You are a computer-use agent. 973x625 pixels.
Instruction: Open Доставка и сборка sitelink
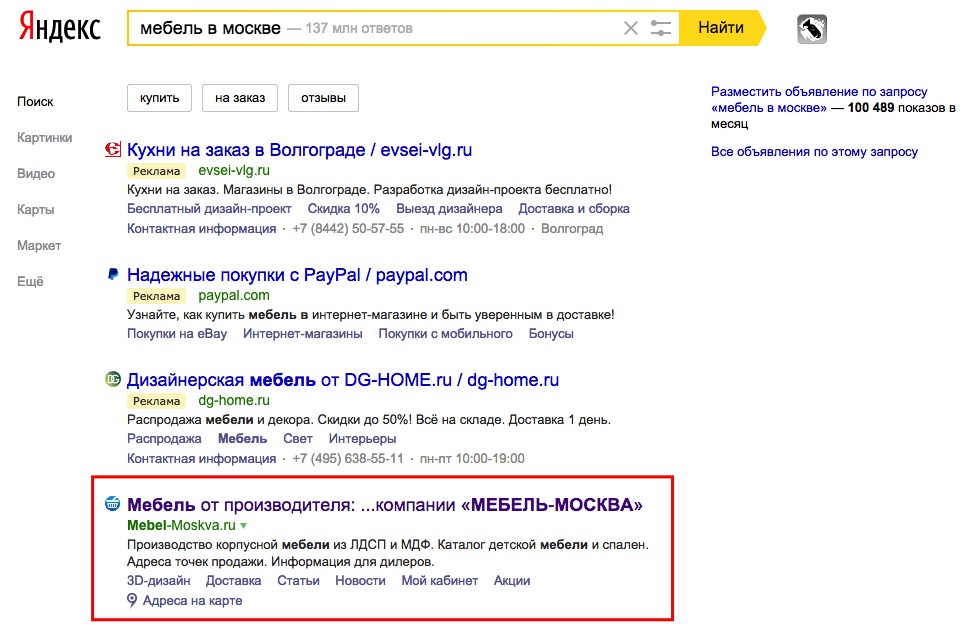point(574,209)
